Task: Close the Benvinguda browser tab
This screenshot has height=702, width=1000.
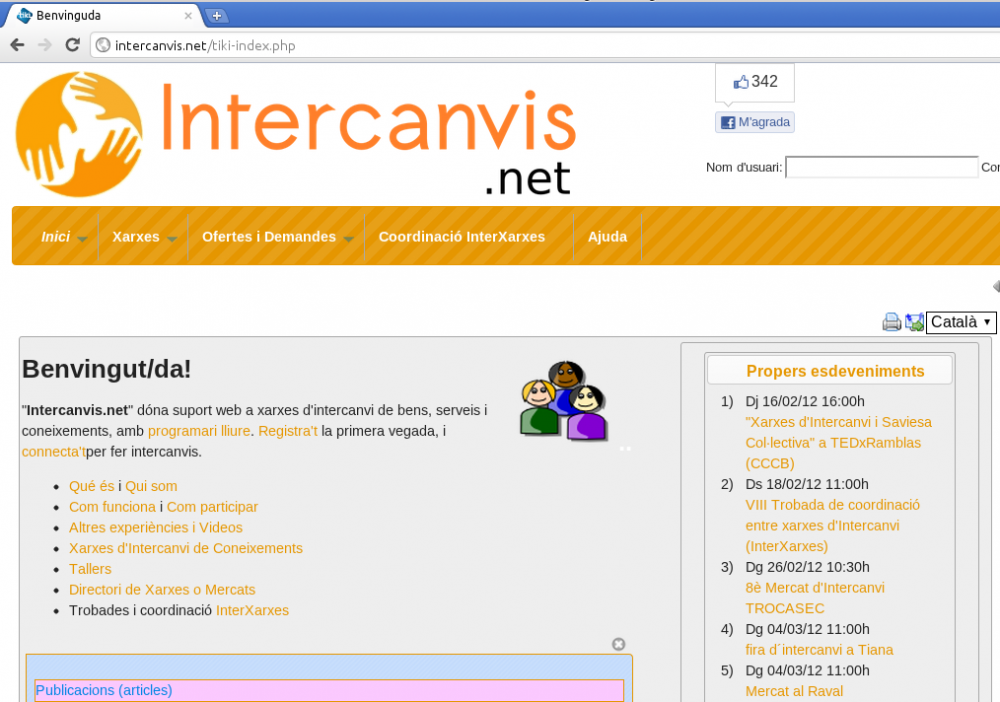Action: 189,16
